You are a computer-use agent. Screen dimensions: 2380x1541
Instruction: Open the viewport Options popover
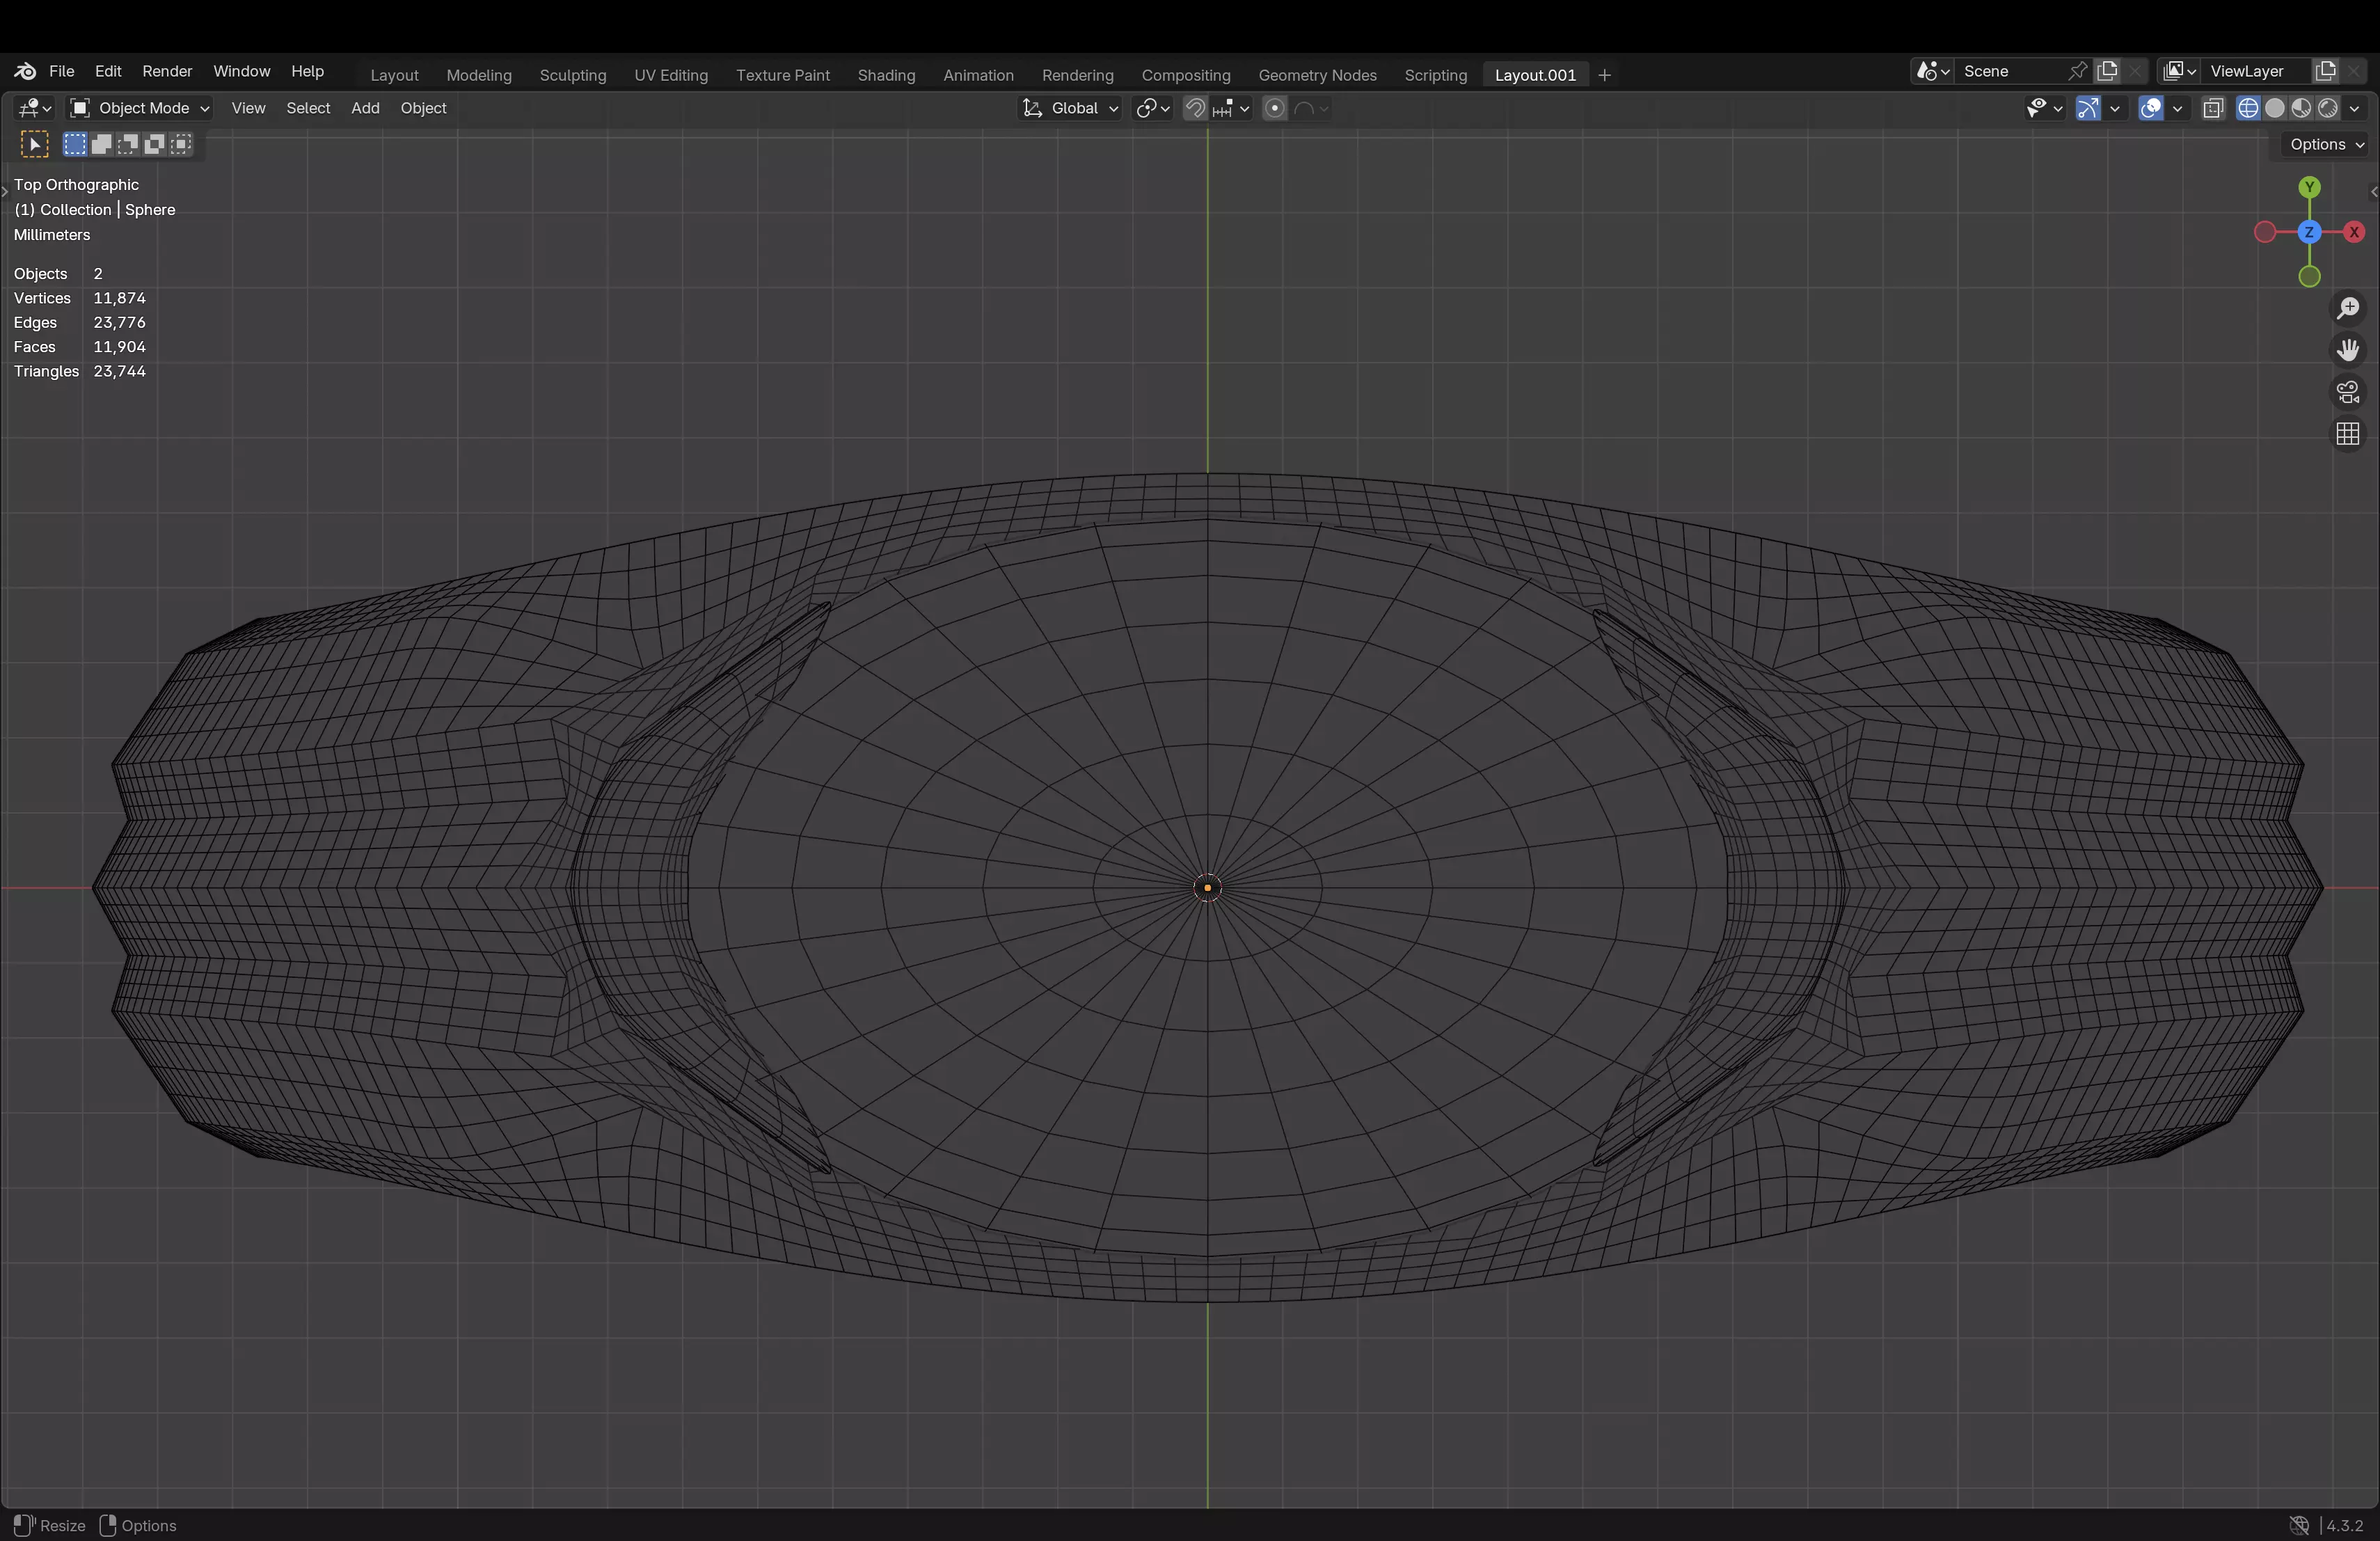pos(2327,144)
